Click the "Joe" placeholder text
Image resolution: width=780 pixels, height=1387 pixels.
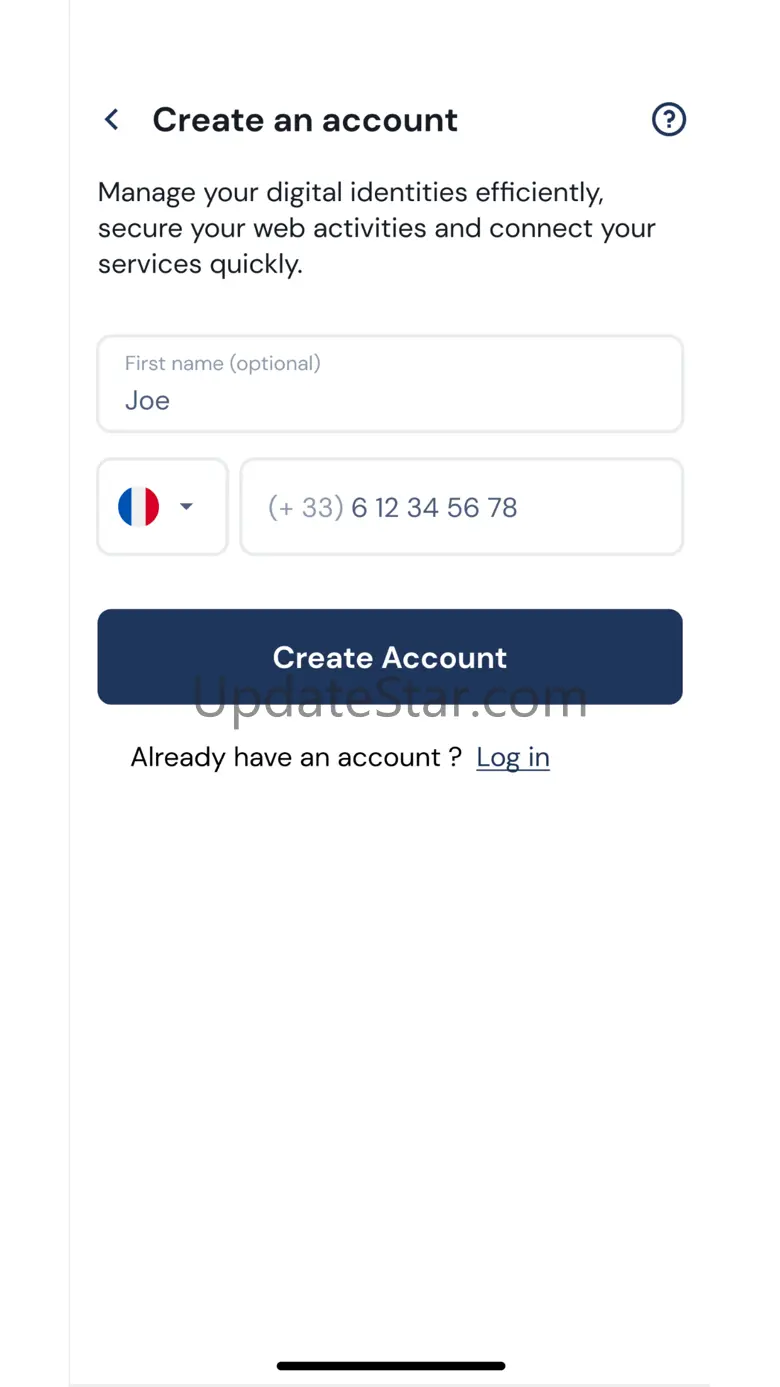pyautogui.click(x=147, y=401)
